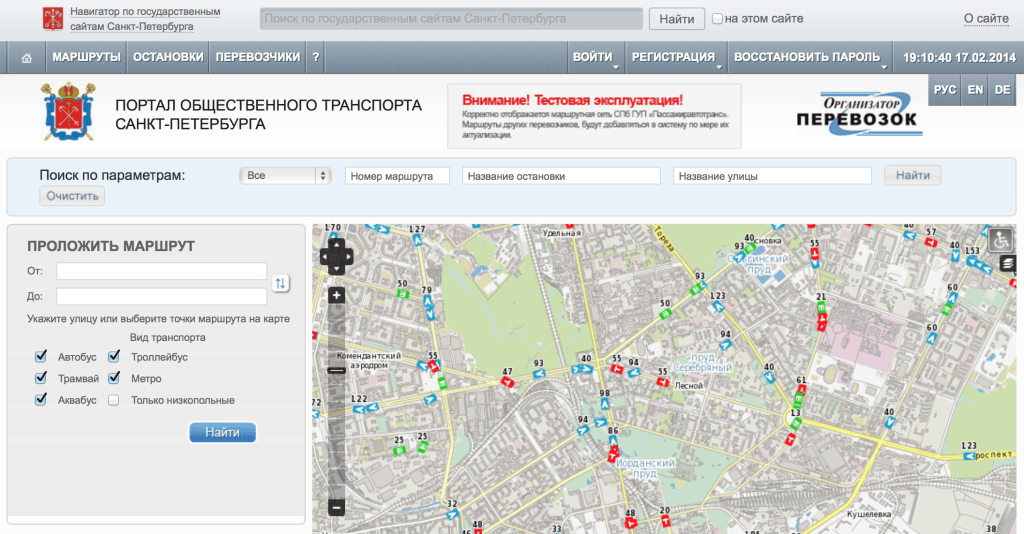
Task: Open the Перевозчики menu item
Action: pyautogui.click(x=257, y=58)
